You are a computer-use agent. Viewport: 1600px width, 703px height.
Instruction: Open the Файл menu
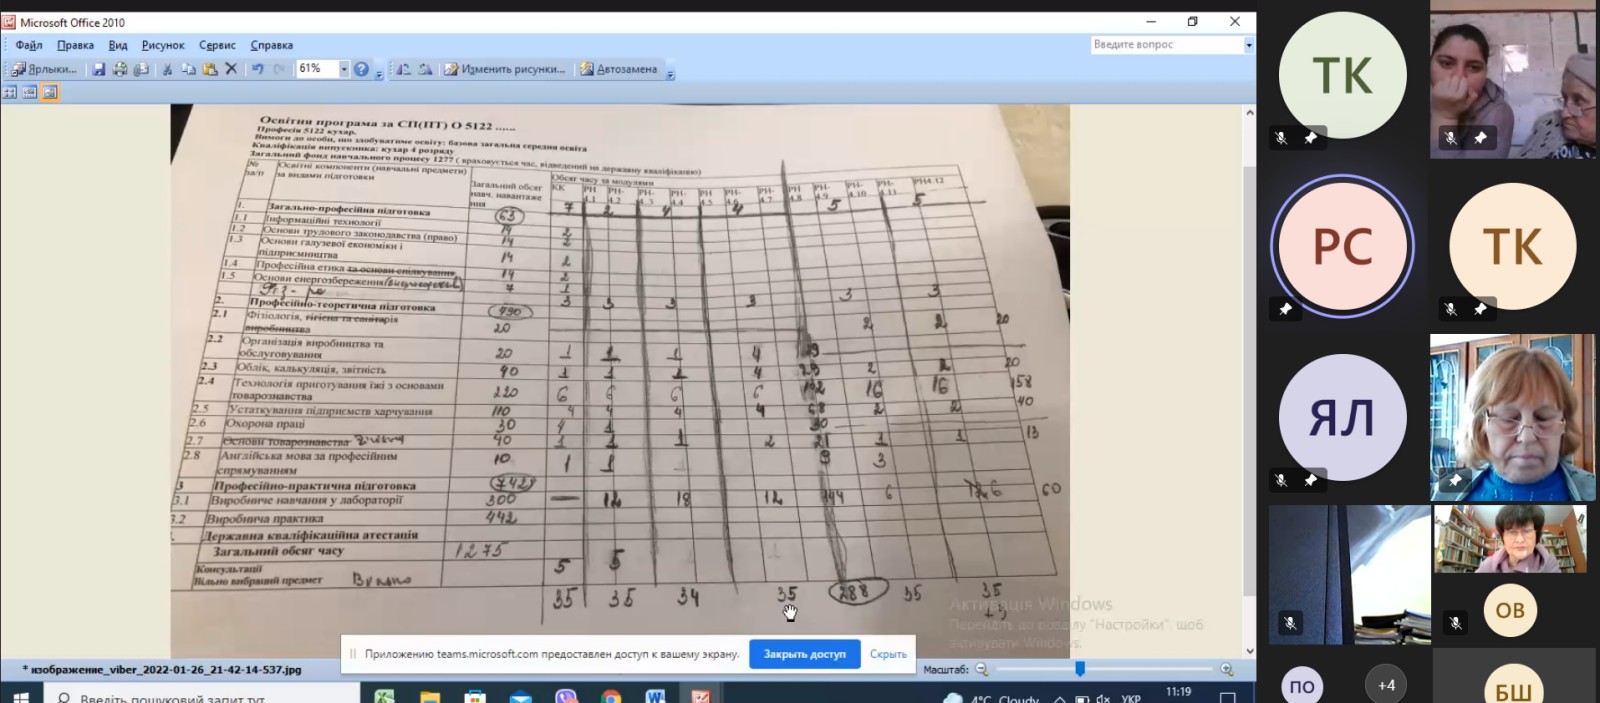pyautogui.click(x=29, y=45)
